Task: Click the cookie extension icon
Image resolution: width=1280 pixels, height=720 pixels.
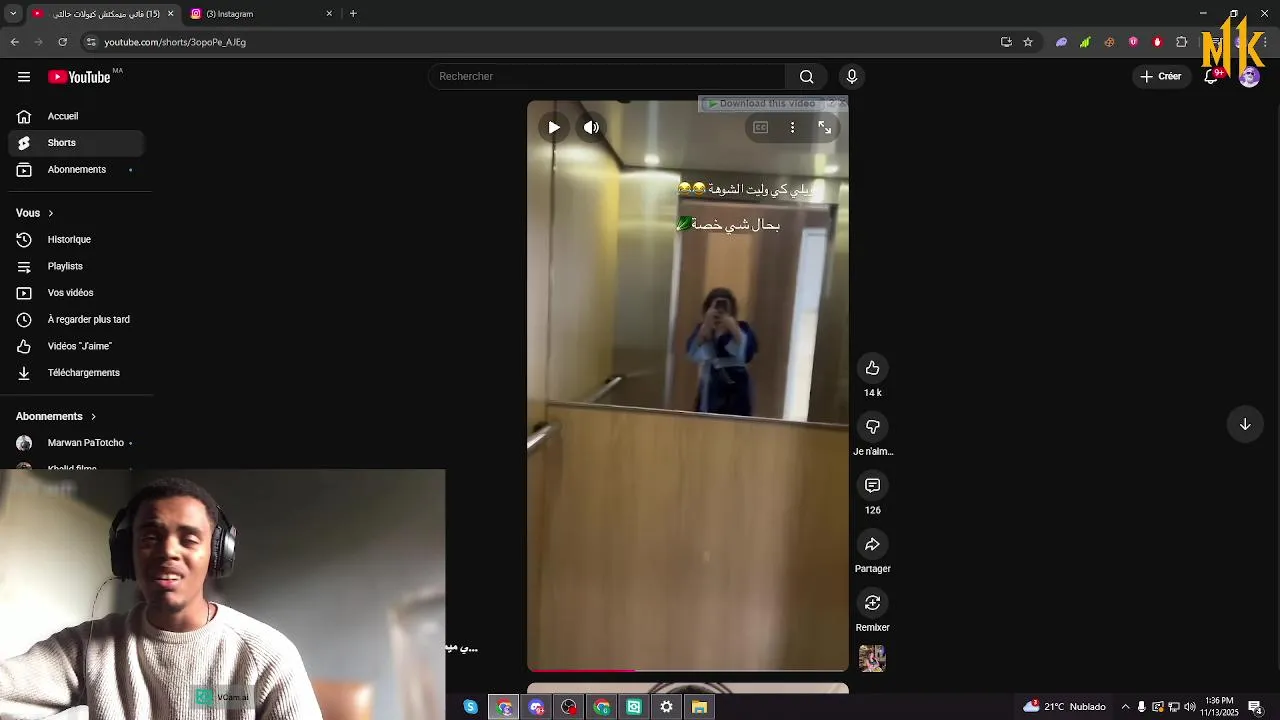Action: click(x=1109, y=42)
